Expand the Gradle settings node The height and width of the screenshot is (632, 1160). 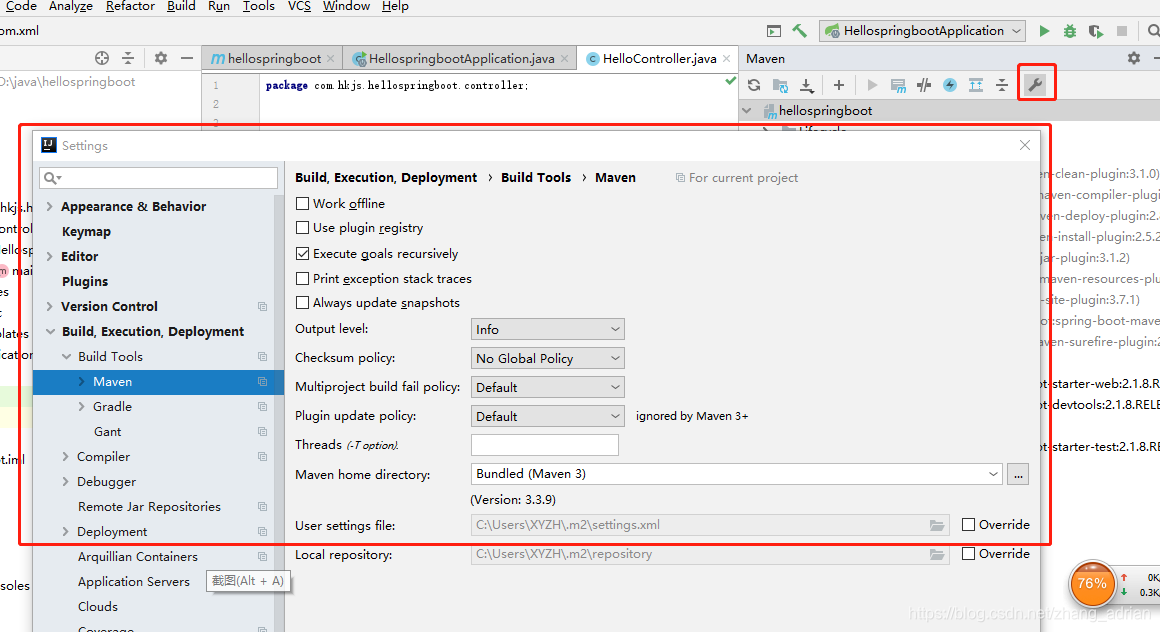(81, 406)
